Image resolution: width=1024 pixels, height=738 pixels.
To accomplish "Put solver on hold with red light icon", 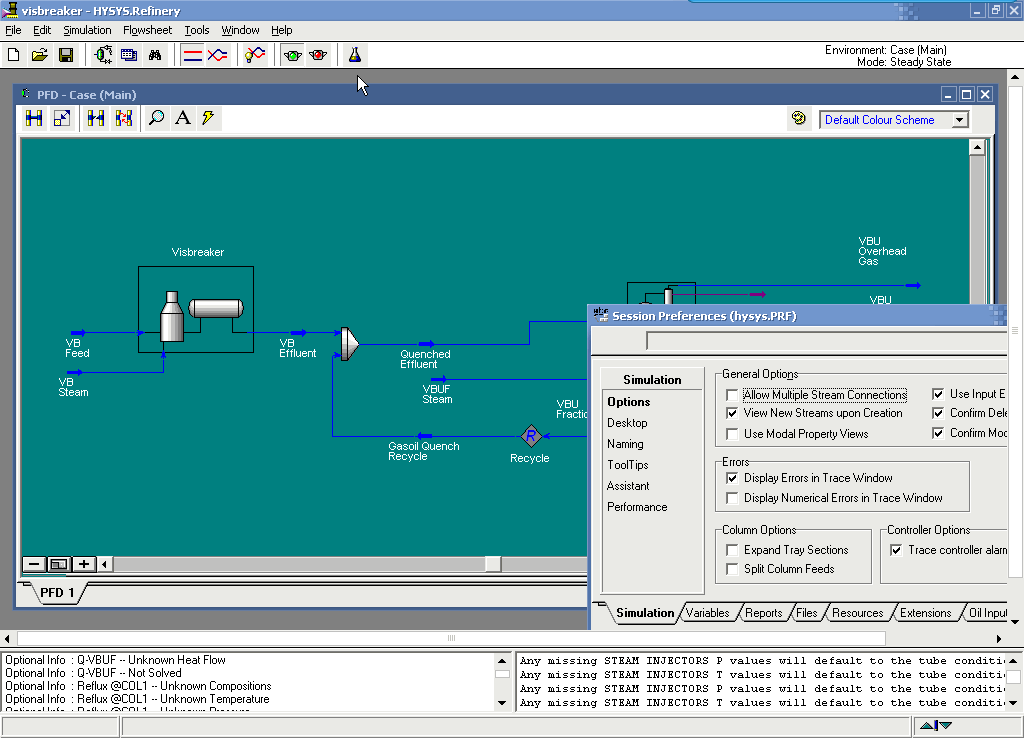I will (318, 55).
